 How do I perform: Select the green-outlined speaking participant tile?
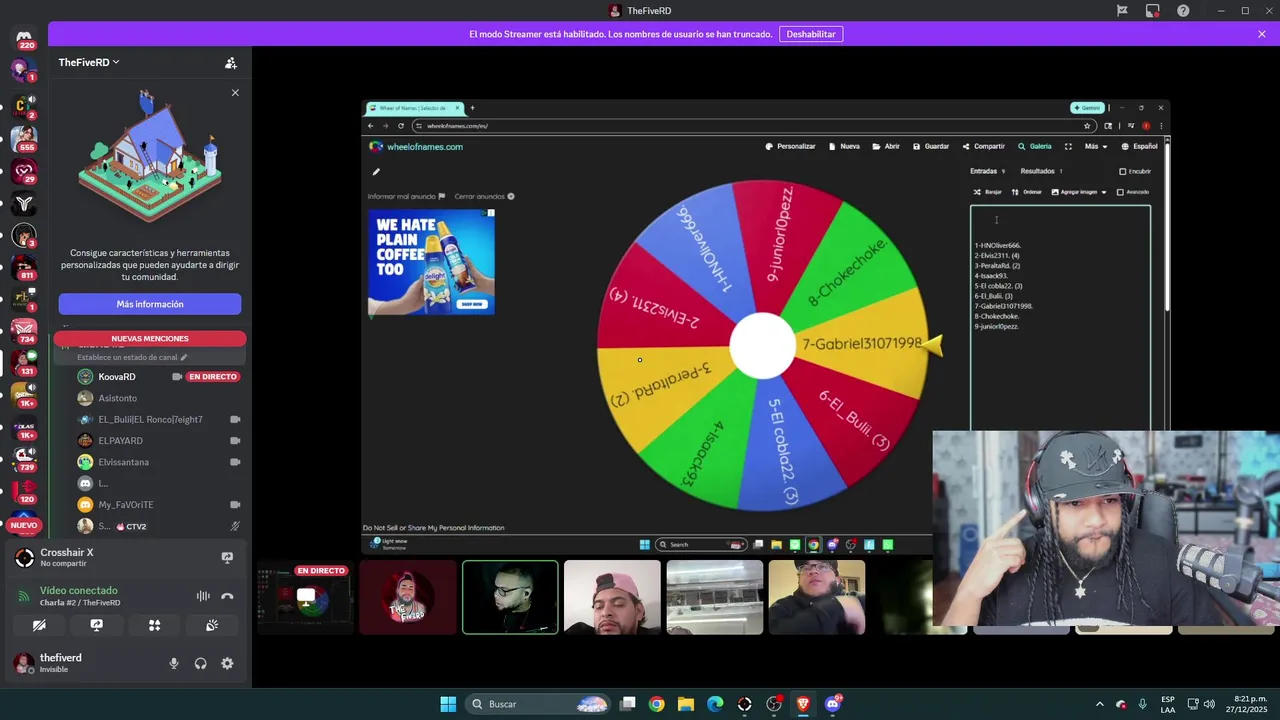click(x=510, y=598)
